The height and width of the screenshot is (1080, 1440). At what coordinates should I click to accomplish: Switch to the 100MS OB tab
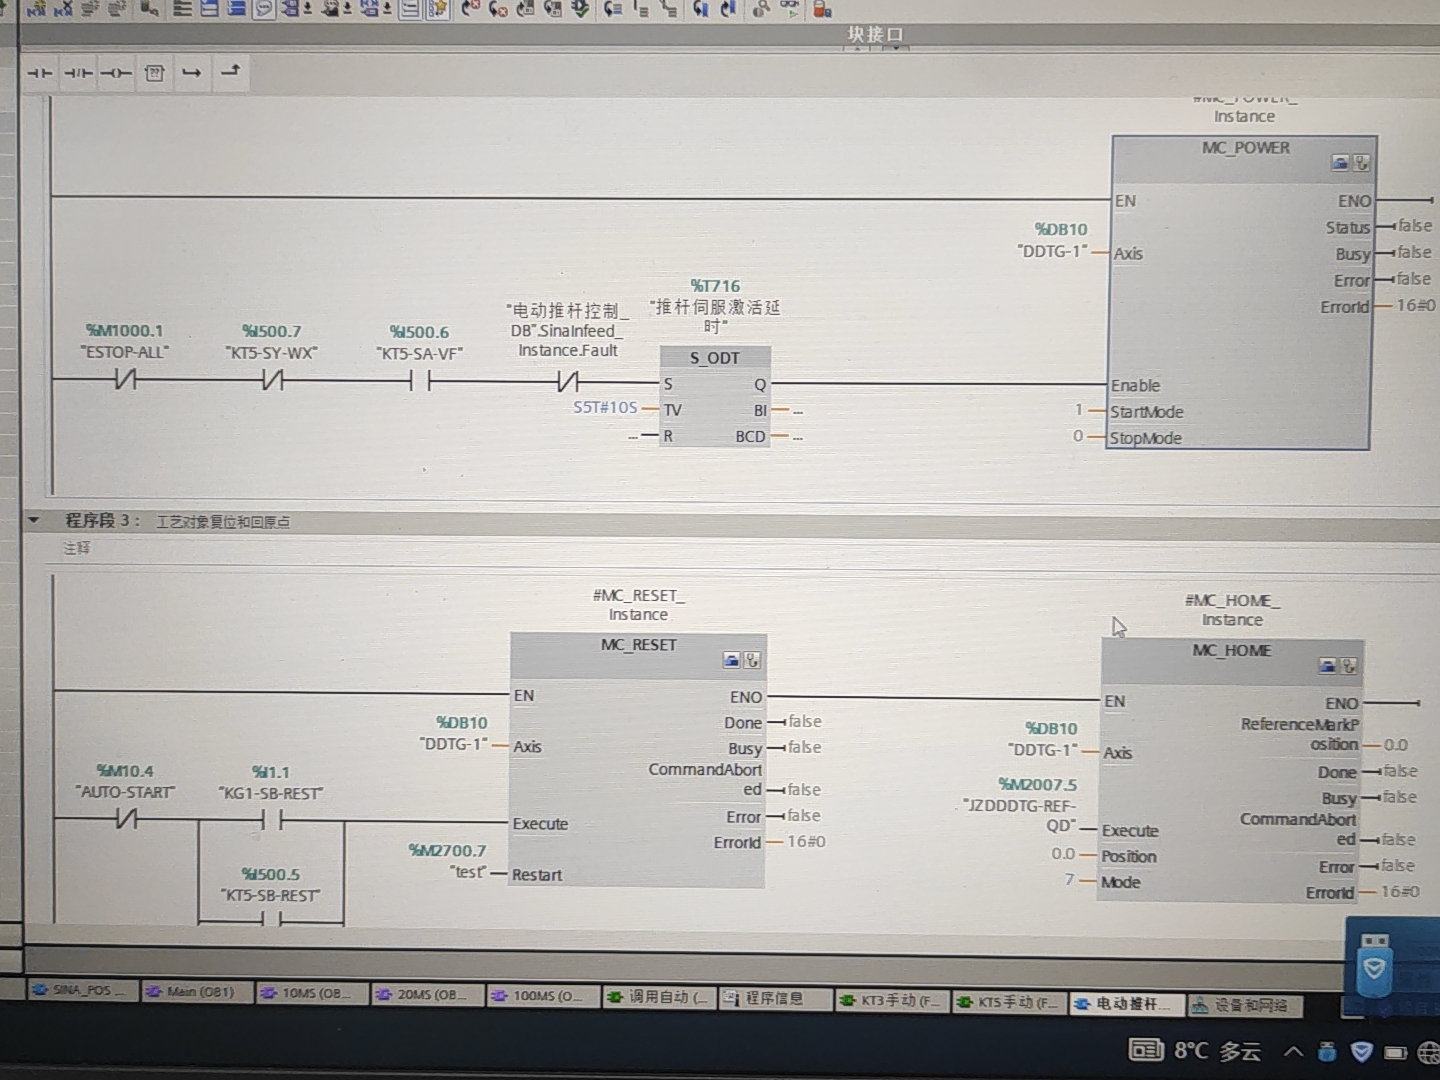pyautogui.click(x=541, y=996)
